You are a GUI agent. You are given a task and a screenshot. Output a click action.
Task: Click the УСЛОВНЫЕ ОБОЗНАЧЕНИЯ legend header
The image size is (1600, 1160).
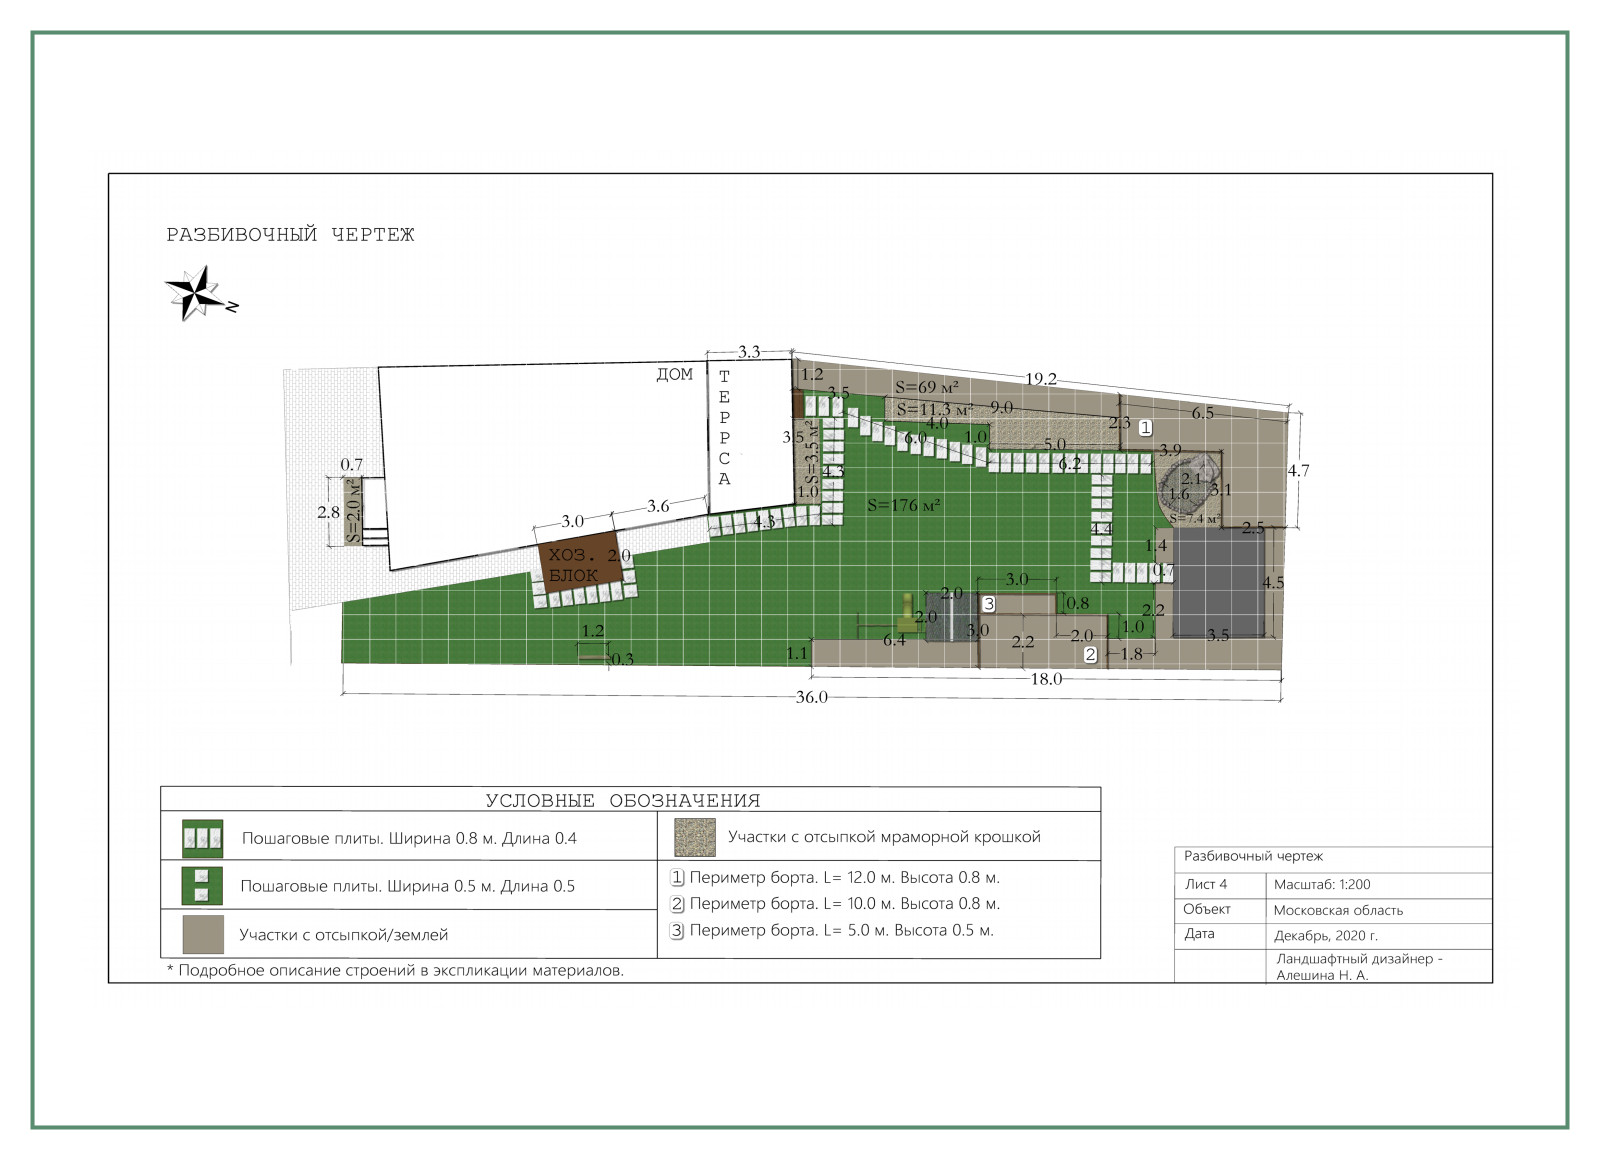click(x=623, y=801)
